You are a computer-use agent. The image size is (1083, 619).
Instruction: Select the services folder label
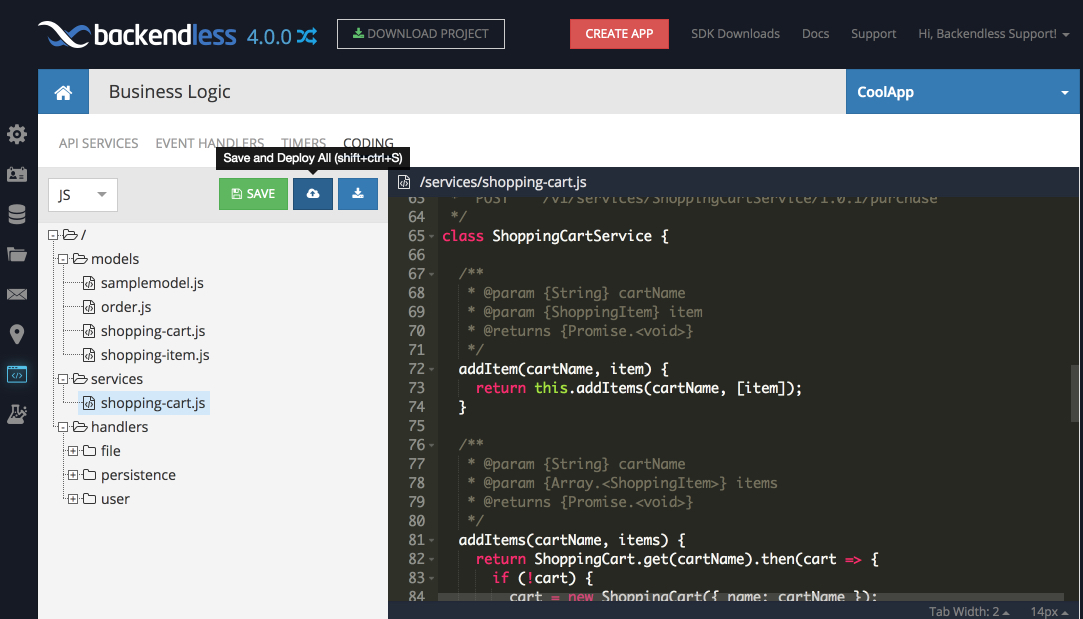117,379
